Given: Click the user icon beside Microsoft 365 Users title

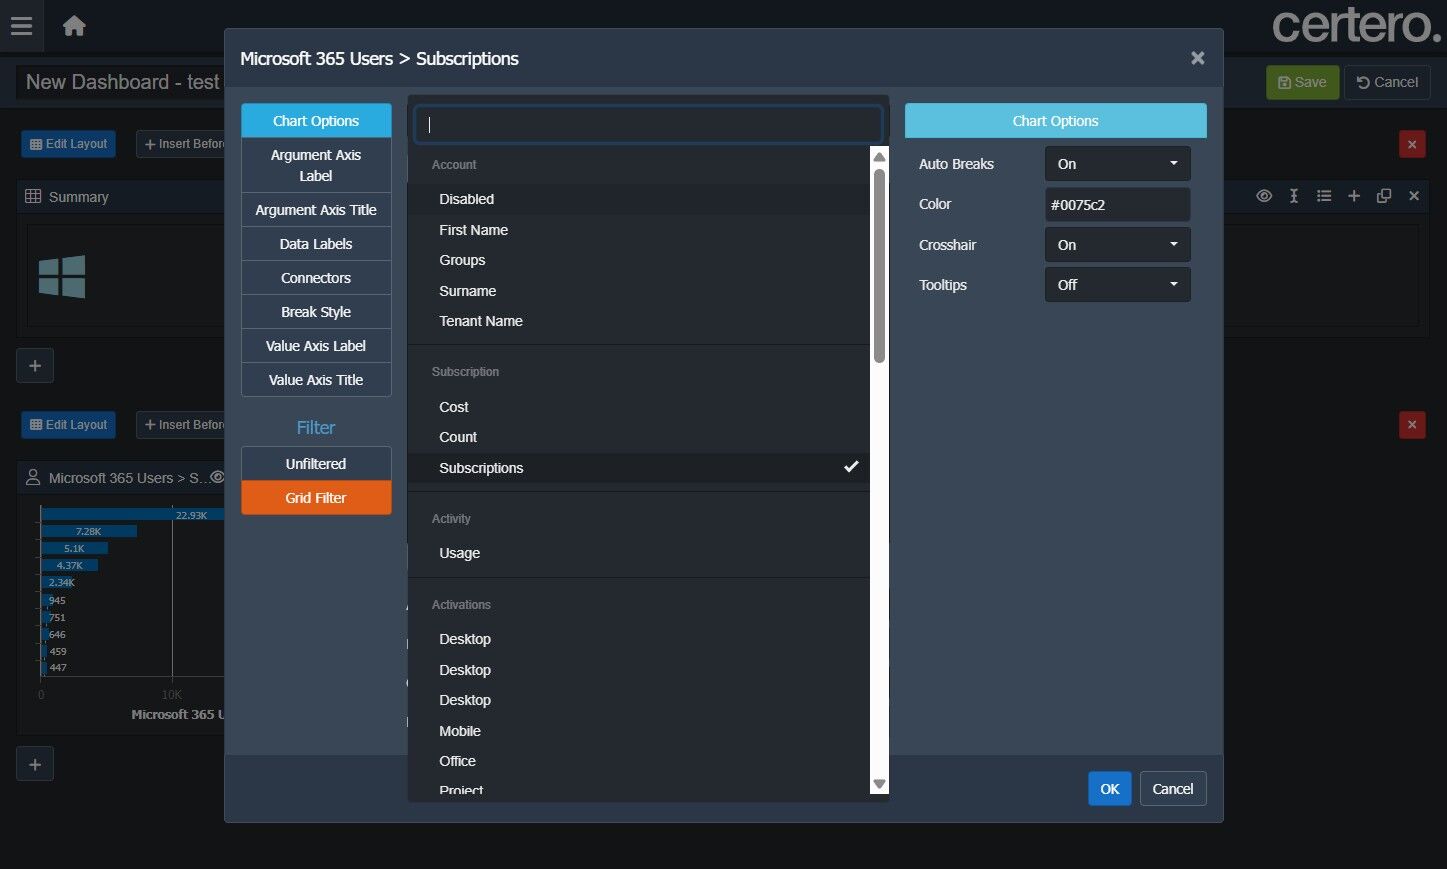Looking at the screenshot, I should pos(33,477).
